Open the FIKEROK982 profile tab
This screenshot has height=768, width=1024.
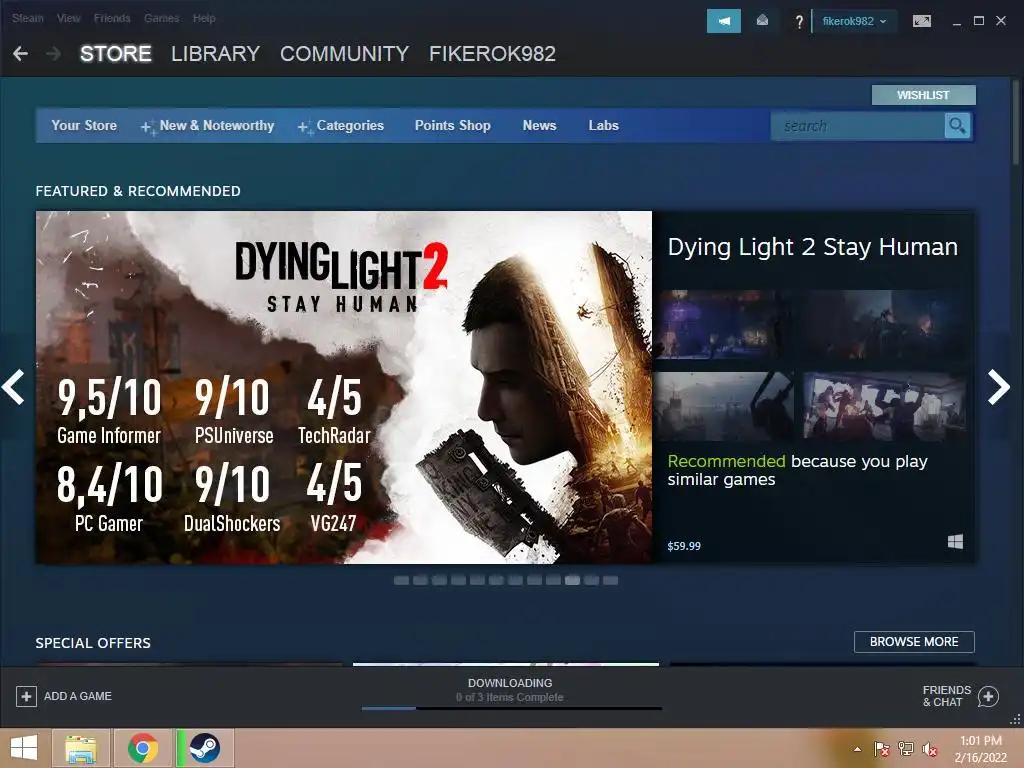click(x=492, y=54)
